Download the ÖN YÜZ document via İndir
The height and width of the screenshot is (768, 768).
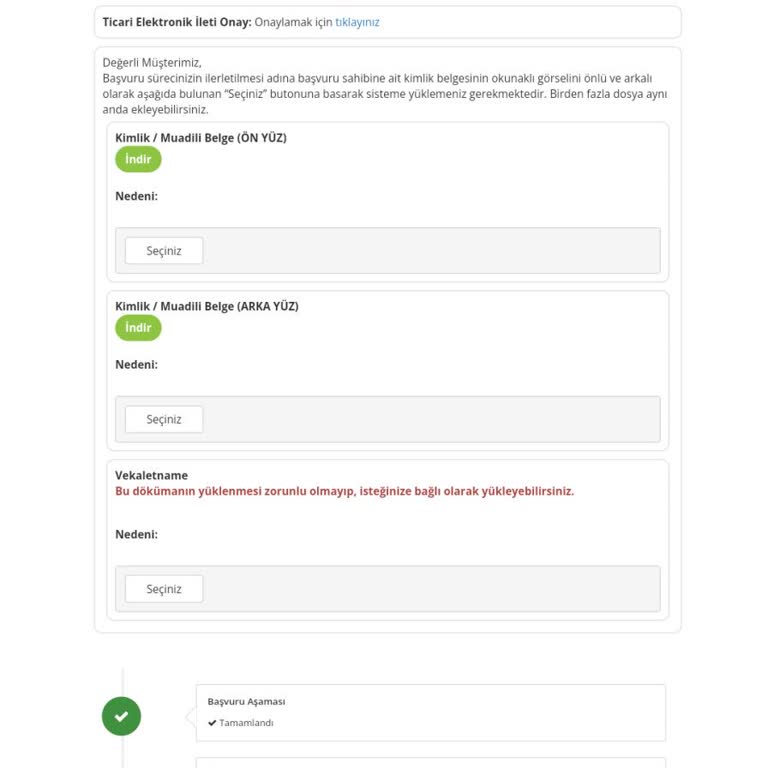(x=138, y=159)
